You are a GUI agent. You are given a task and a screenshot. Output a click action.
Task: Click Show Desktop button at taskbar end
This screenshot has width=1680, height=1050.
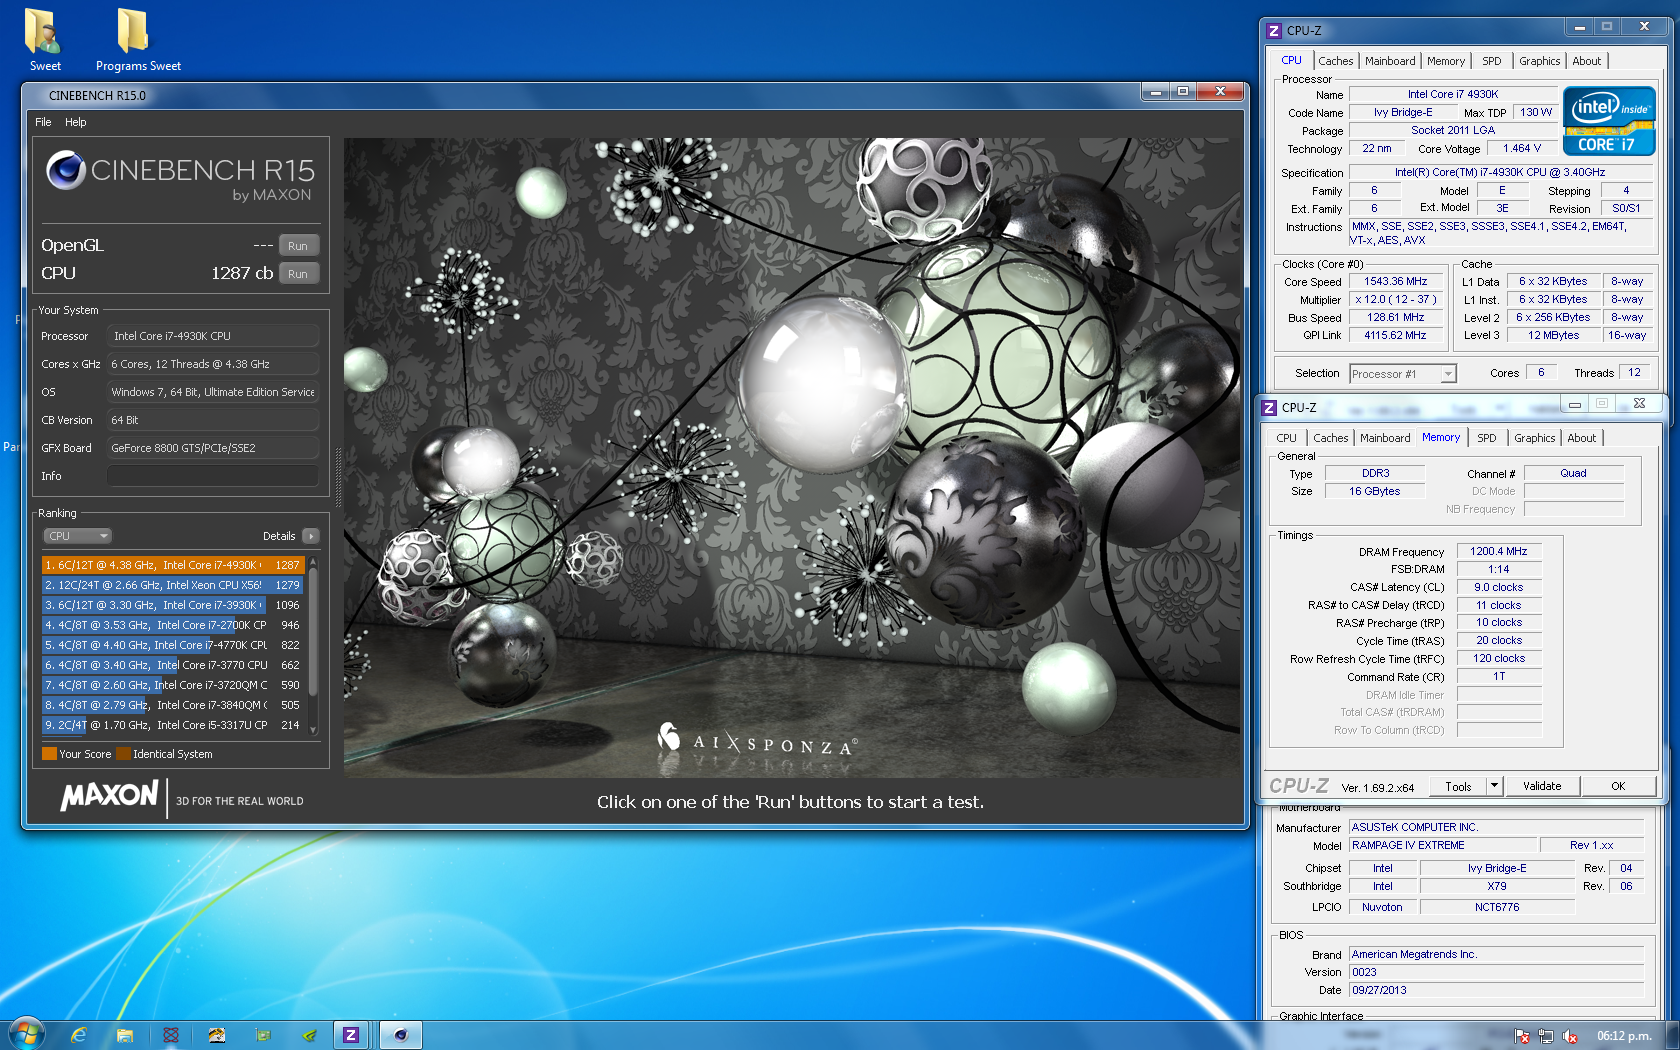tap(1672, 1035)
